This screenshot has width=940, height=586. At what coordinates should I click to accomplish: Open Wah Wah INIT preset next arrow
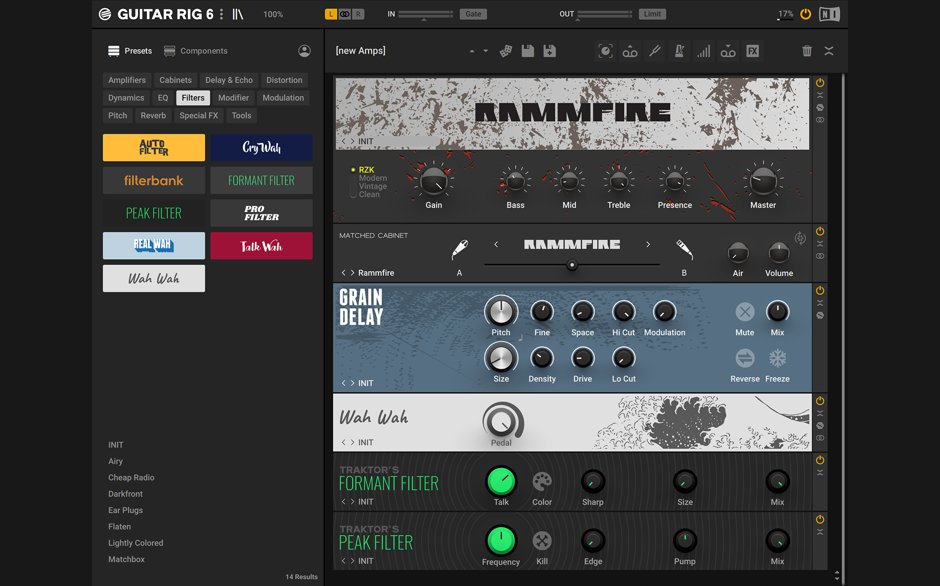click(x=352, y=443)
